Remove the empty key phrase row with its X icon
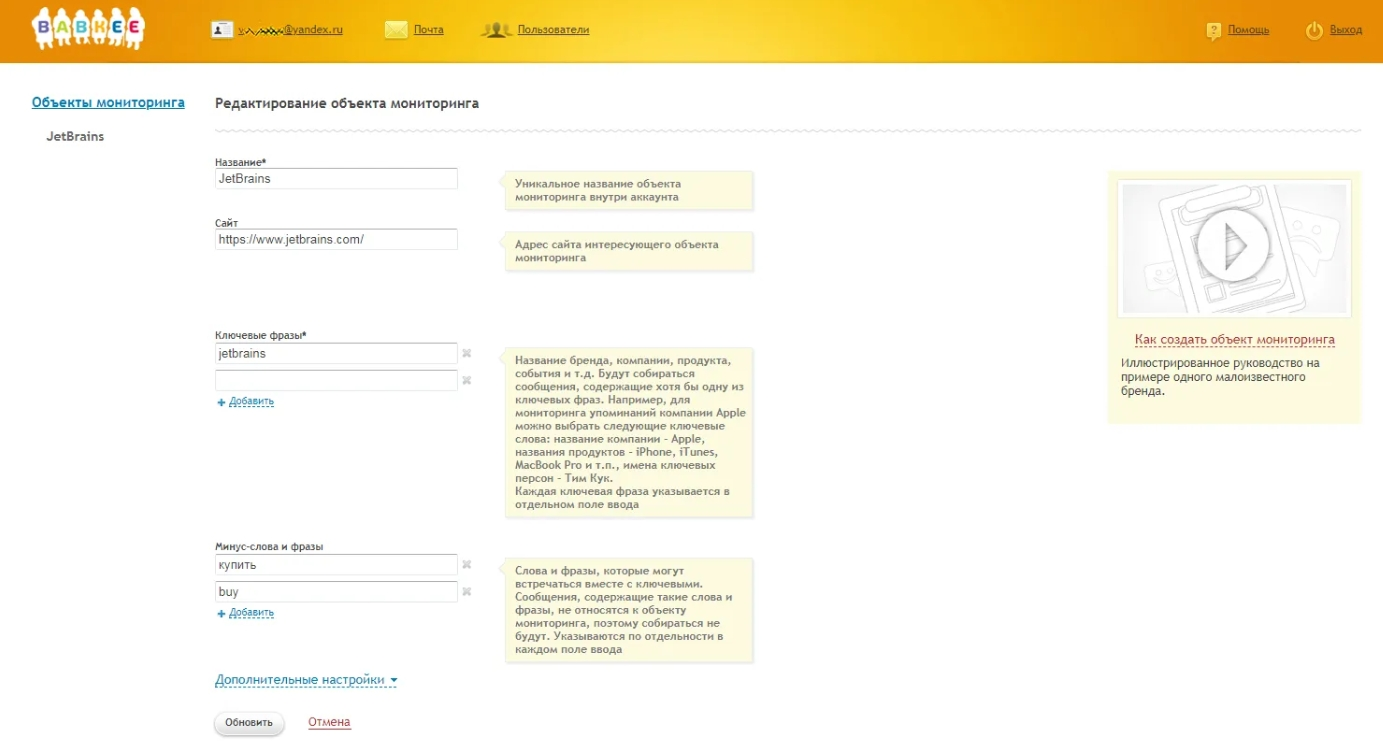The image size is (1383, 742). [x=466, y=380]
